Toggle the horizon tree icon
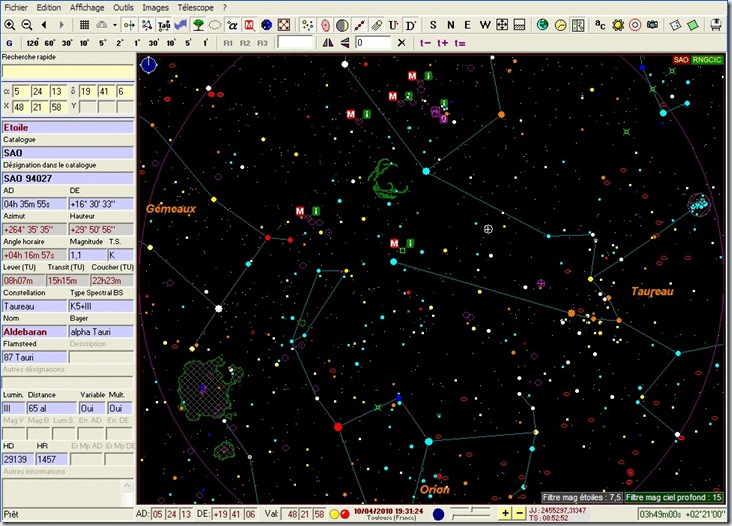 point(198,25)
